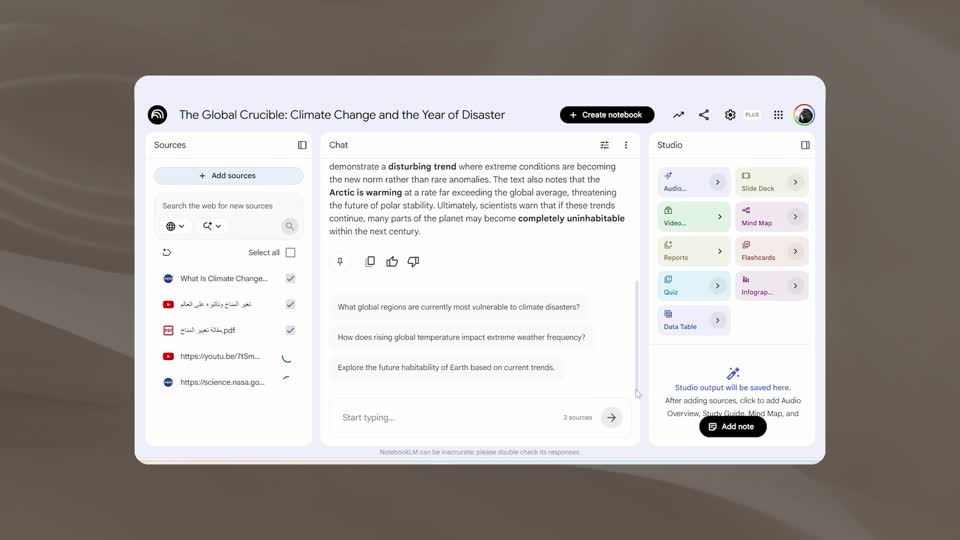Open the Google apps grid
This screenshot has height=540, width=960.
778,114
